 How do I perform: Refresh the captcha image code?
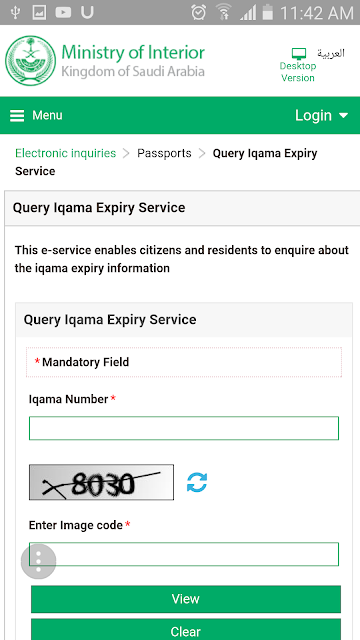197,482
